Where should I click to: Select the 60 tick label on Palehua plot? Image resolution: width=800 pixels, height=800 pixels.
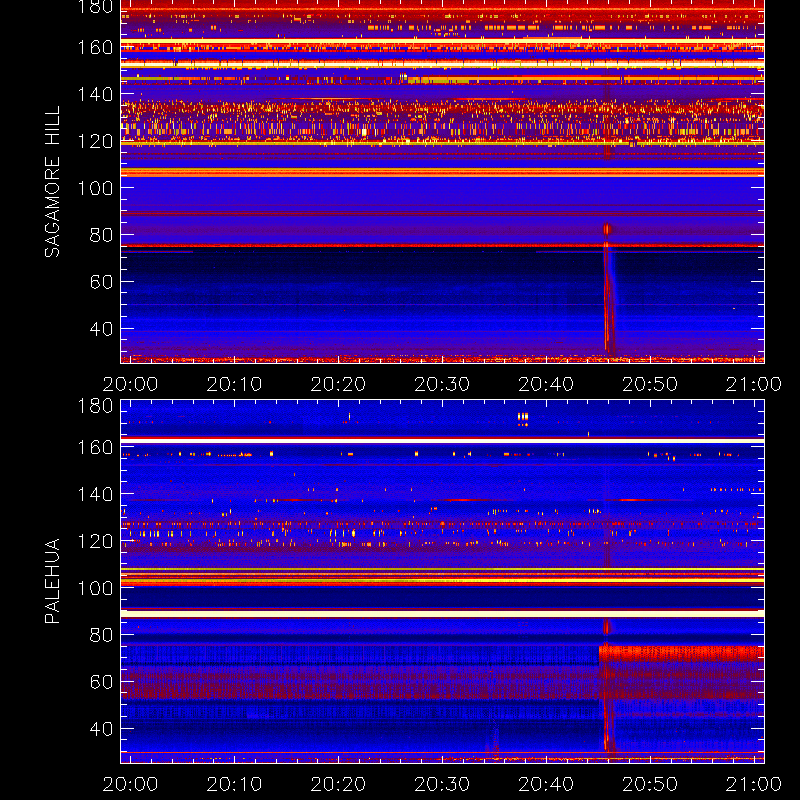101,682
